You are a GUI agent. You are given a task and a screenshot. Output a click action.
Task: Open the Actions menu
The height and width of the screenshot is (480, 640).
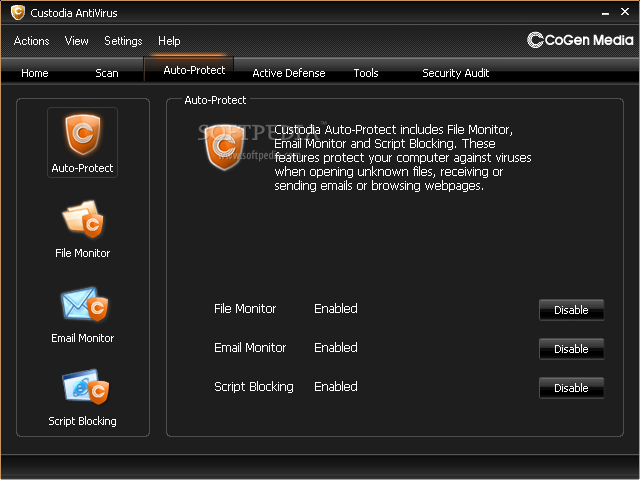tap(31, 41)
